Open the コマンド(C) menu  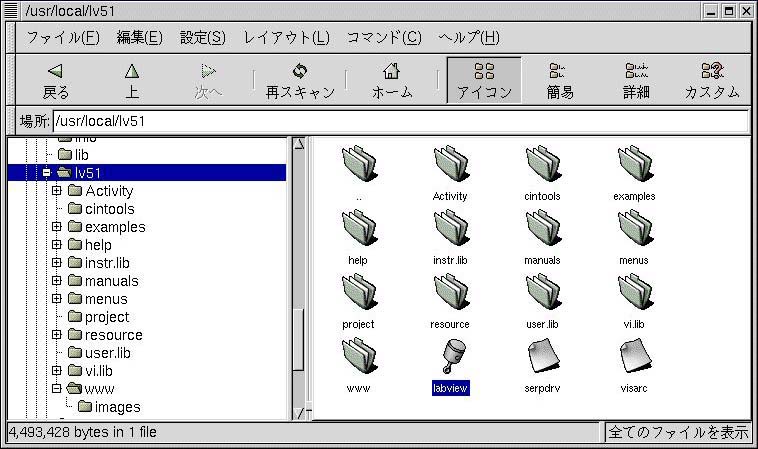click(384, 38)
